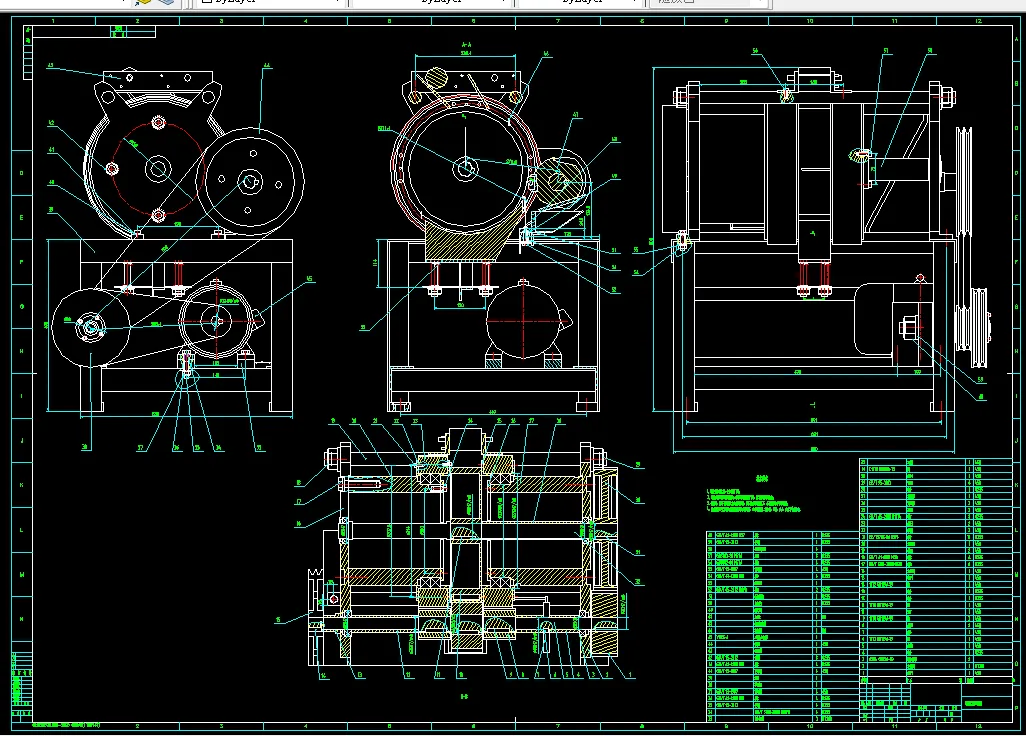Viewport: 1026px width, 736px height.
Task: Open the ByLayer color dropdown with swatch box
Action: (270, 2)
